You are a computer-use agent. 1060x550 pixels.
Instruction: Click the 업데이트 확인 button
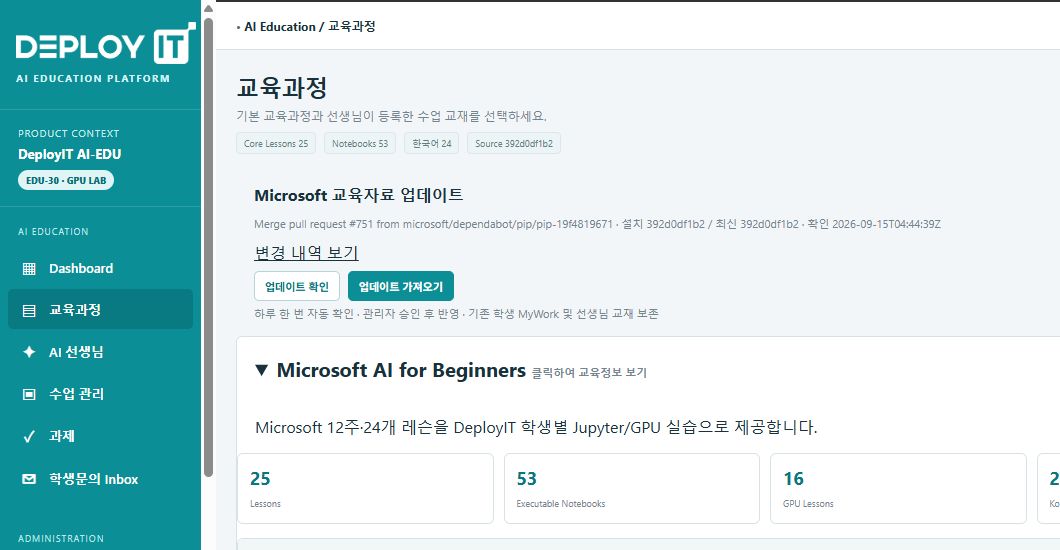click(297, 286)
